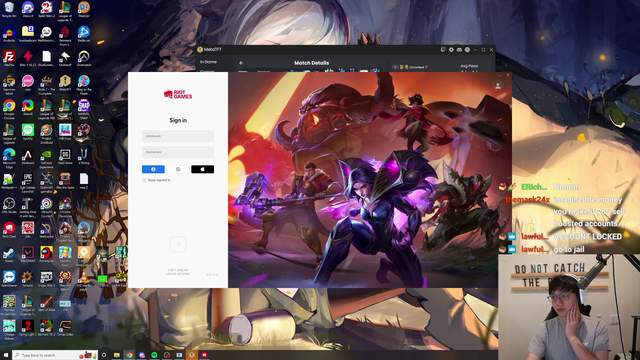The height and width of the screenshot is (360, 640).
Task: Open the Overwatch desktop shortcut
Action: [84, 58]
